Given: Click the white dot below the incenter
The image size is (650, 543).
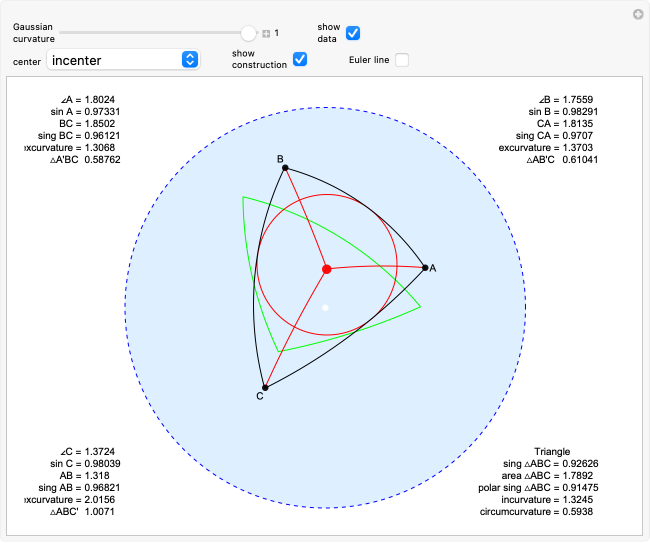Looking at the screenshot, I should (x=325, y=307).
